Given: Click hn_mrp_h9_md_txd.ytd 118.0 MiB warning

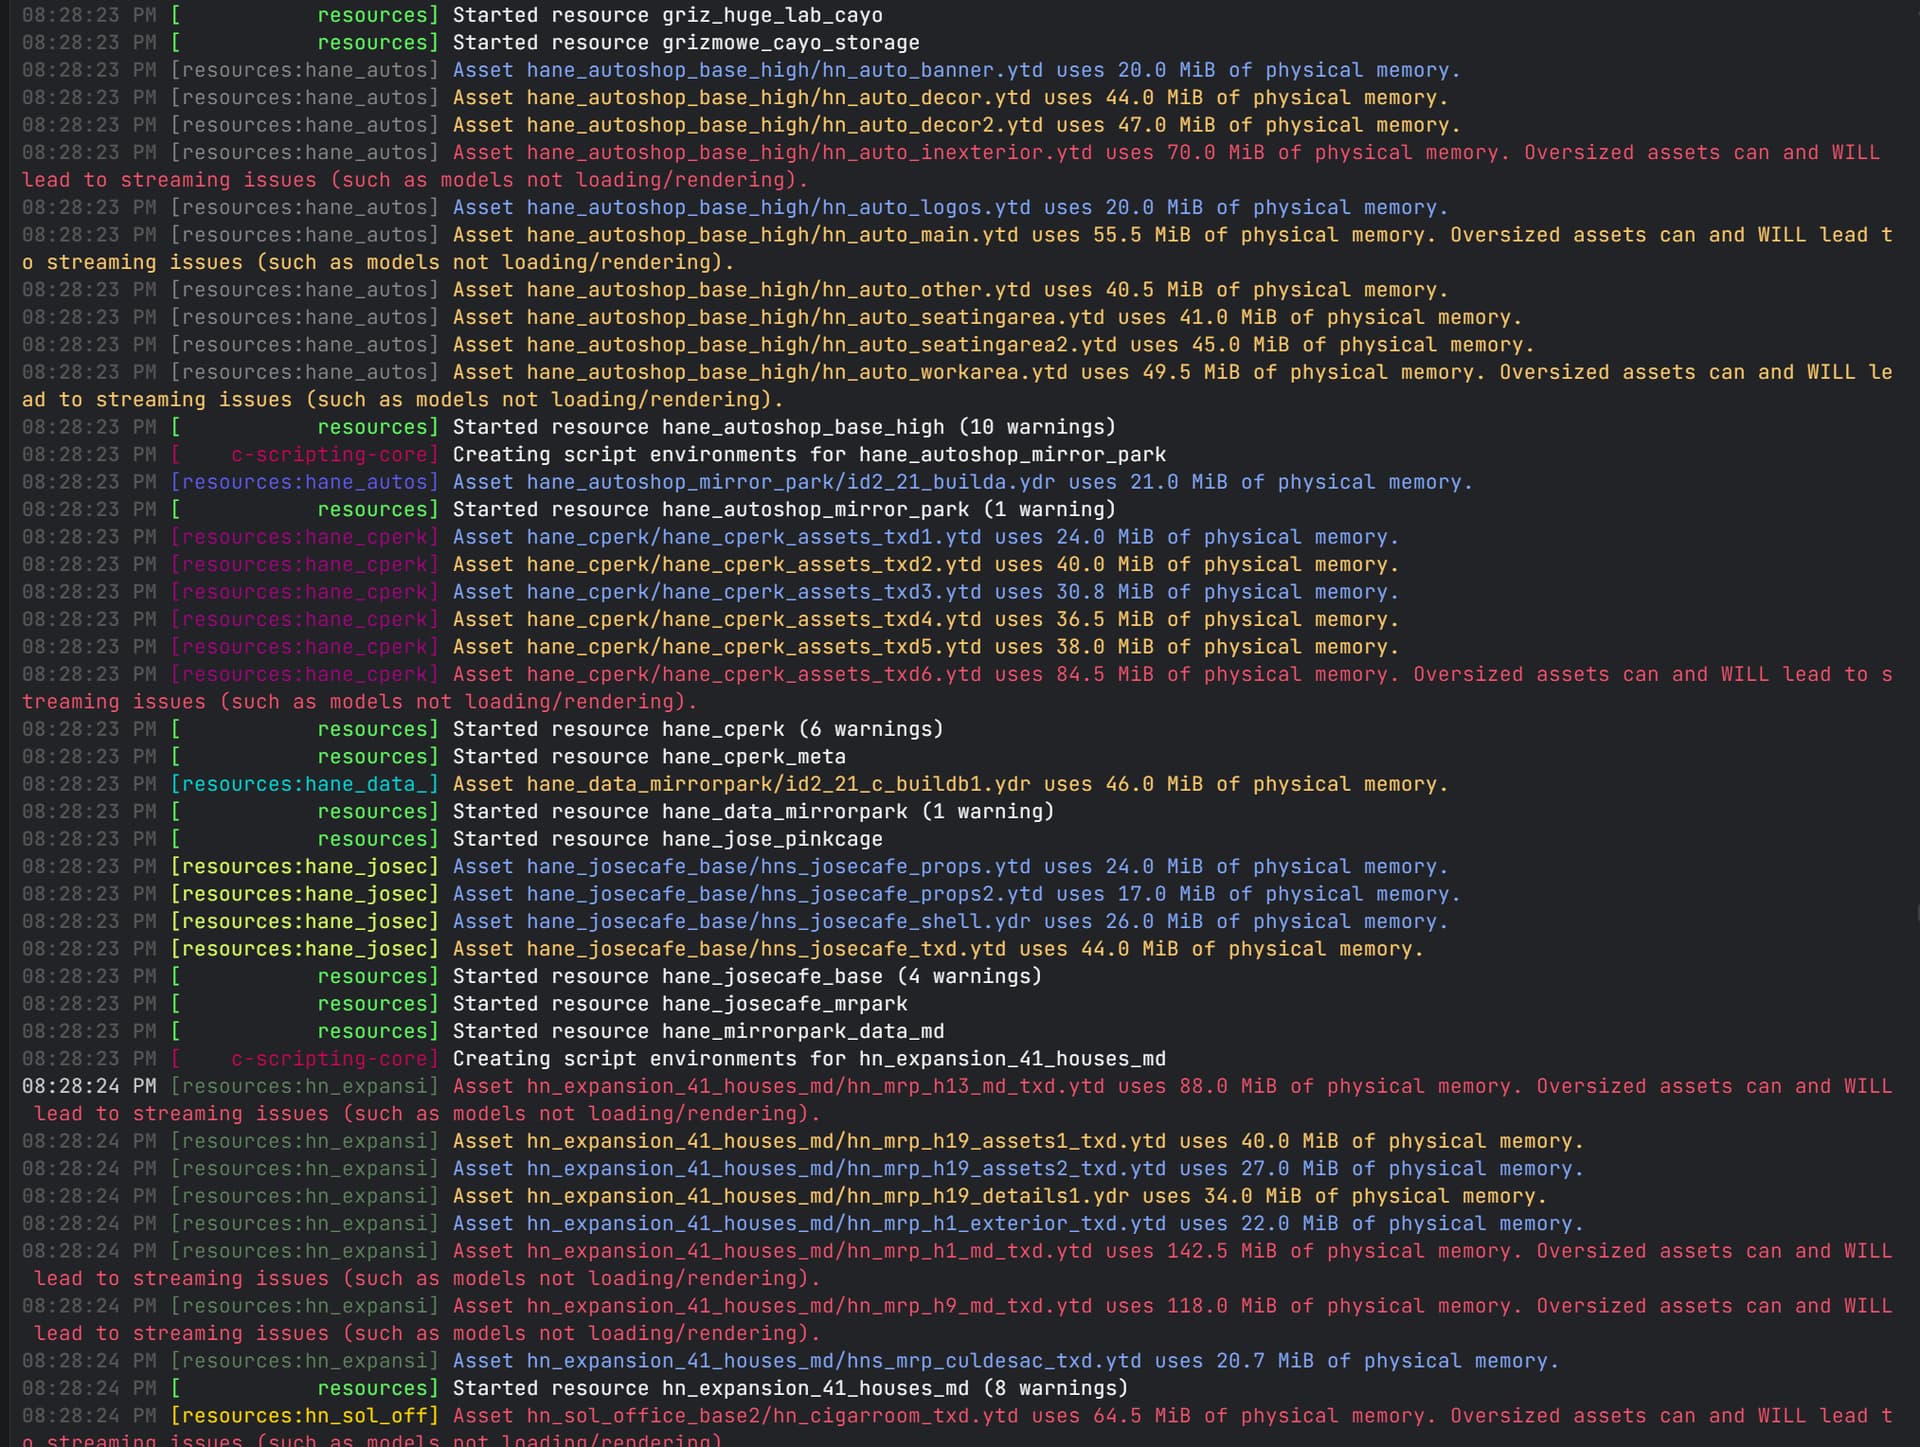Looking at the screenshot, I should [957, 1320].
